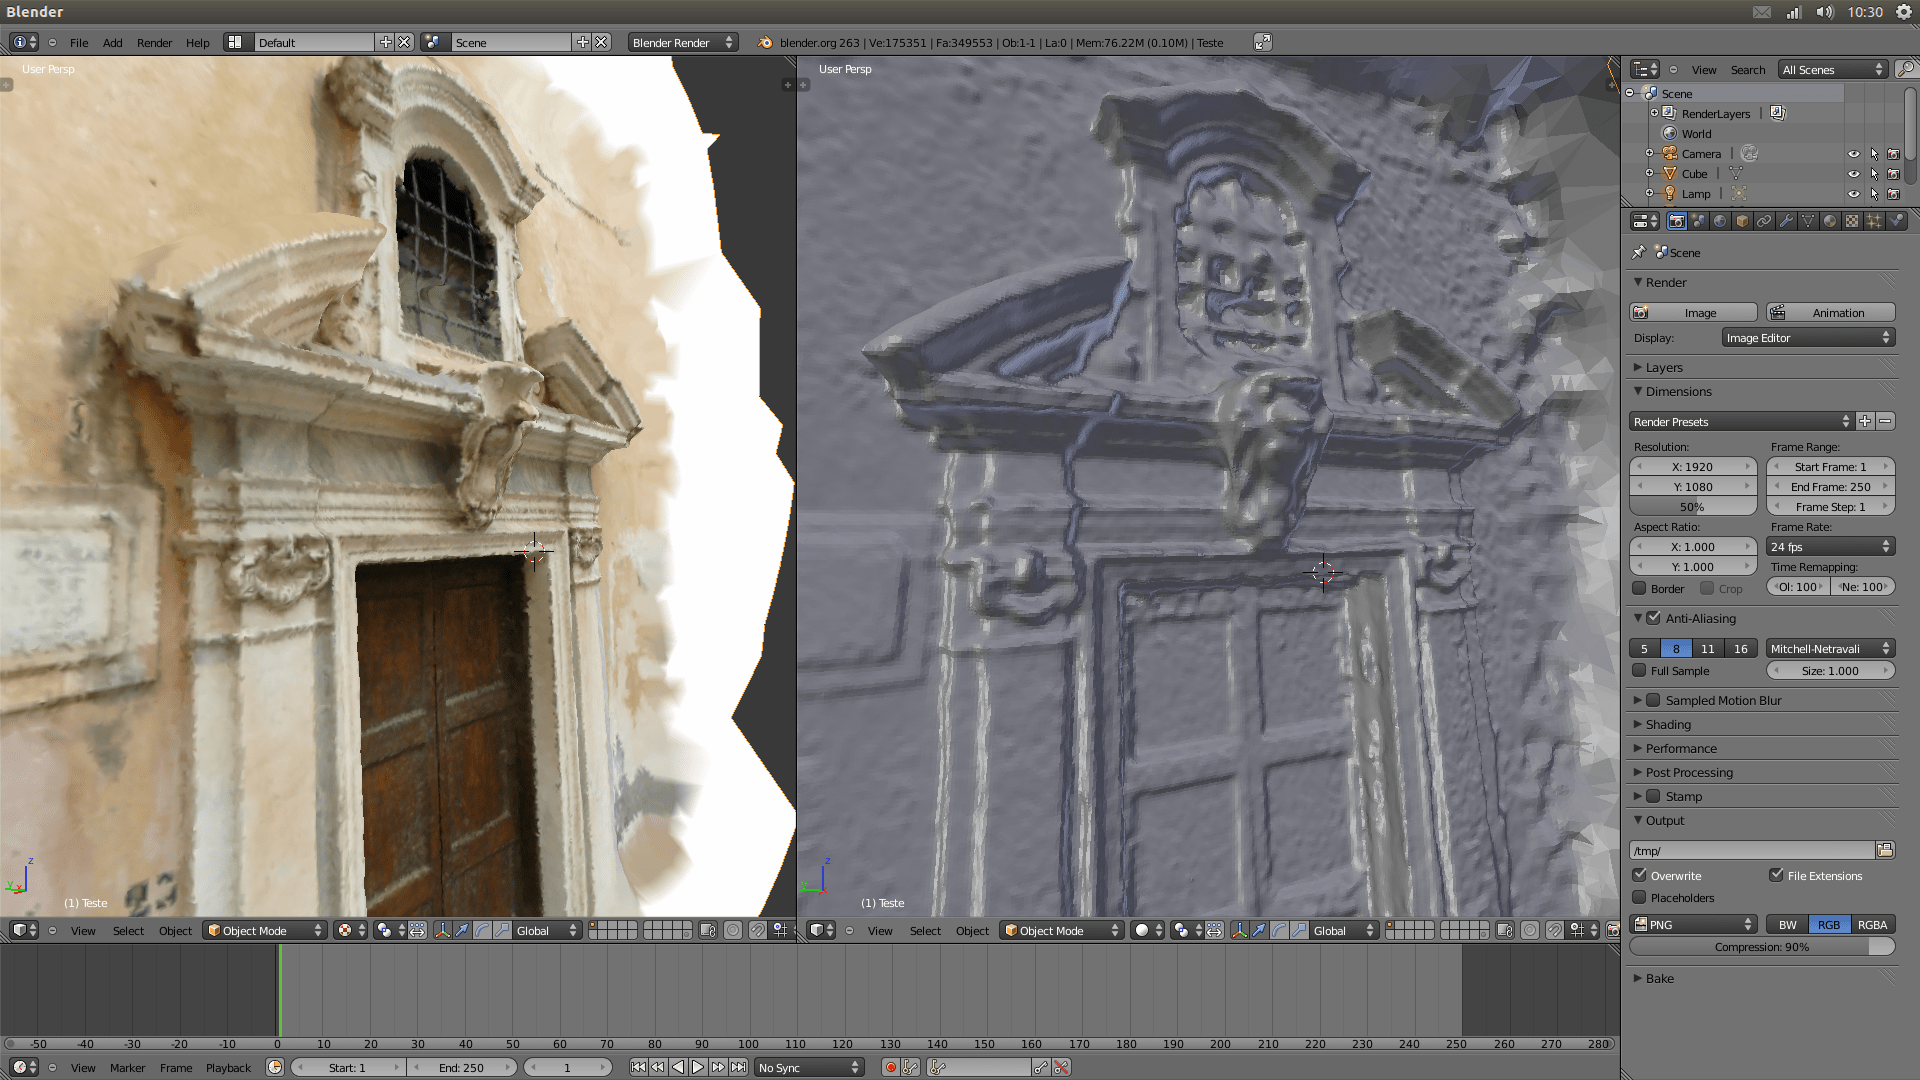Open the Modifiers wrench tab
1920x1080 pixels.
1786,221
